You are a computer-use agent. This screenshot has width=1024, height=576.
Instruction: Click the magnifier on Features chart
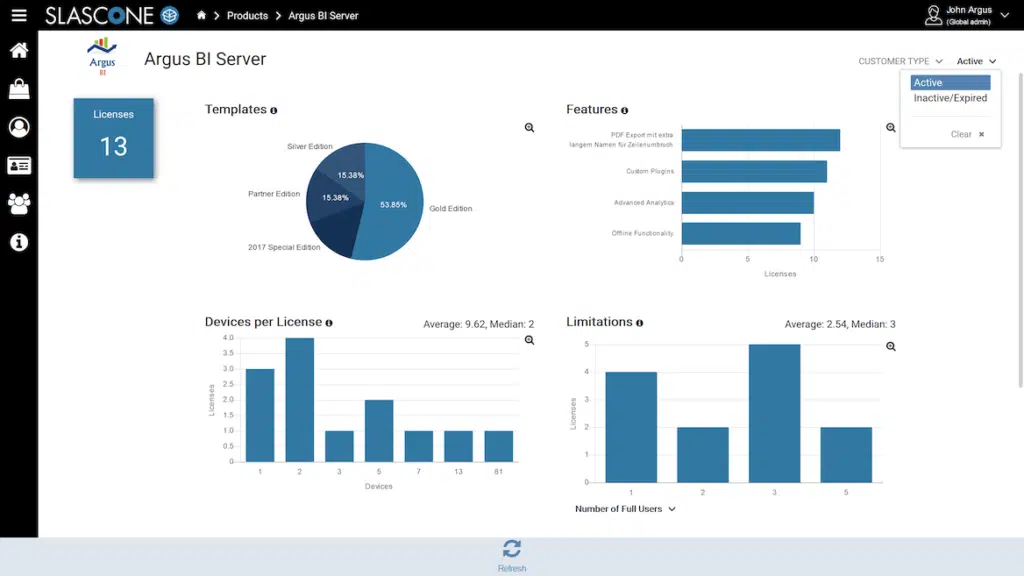(890, 128)
